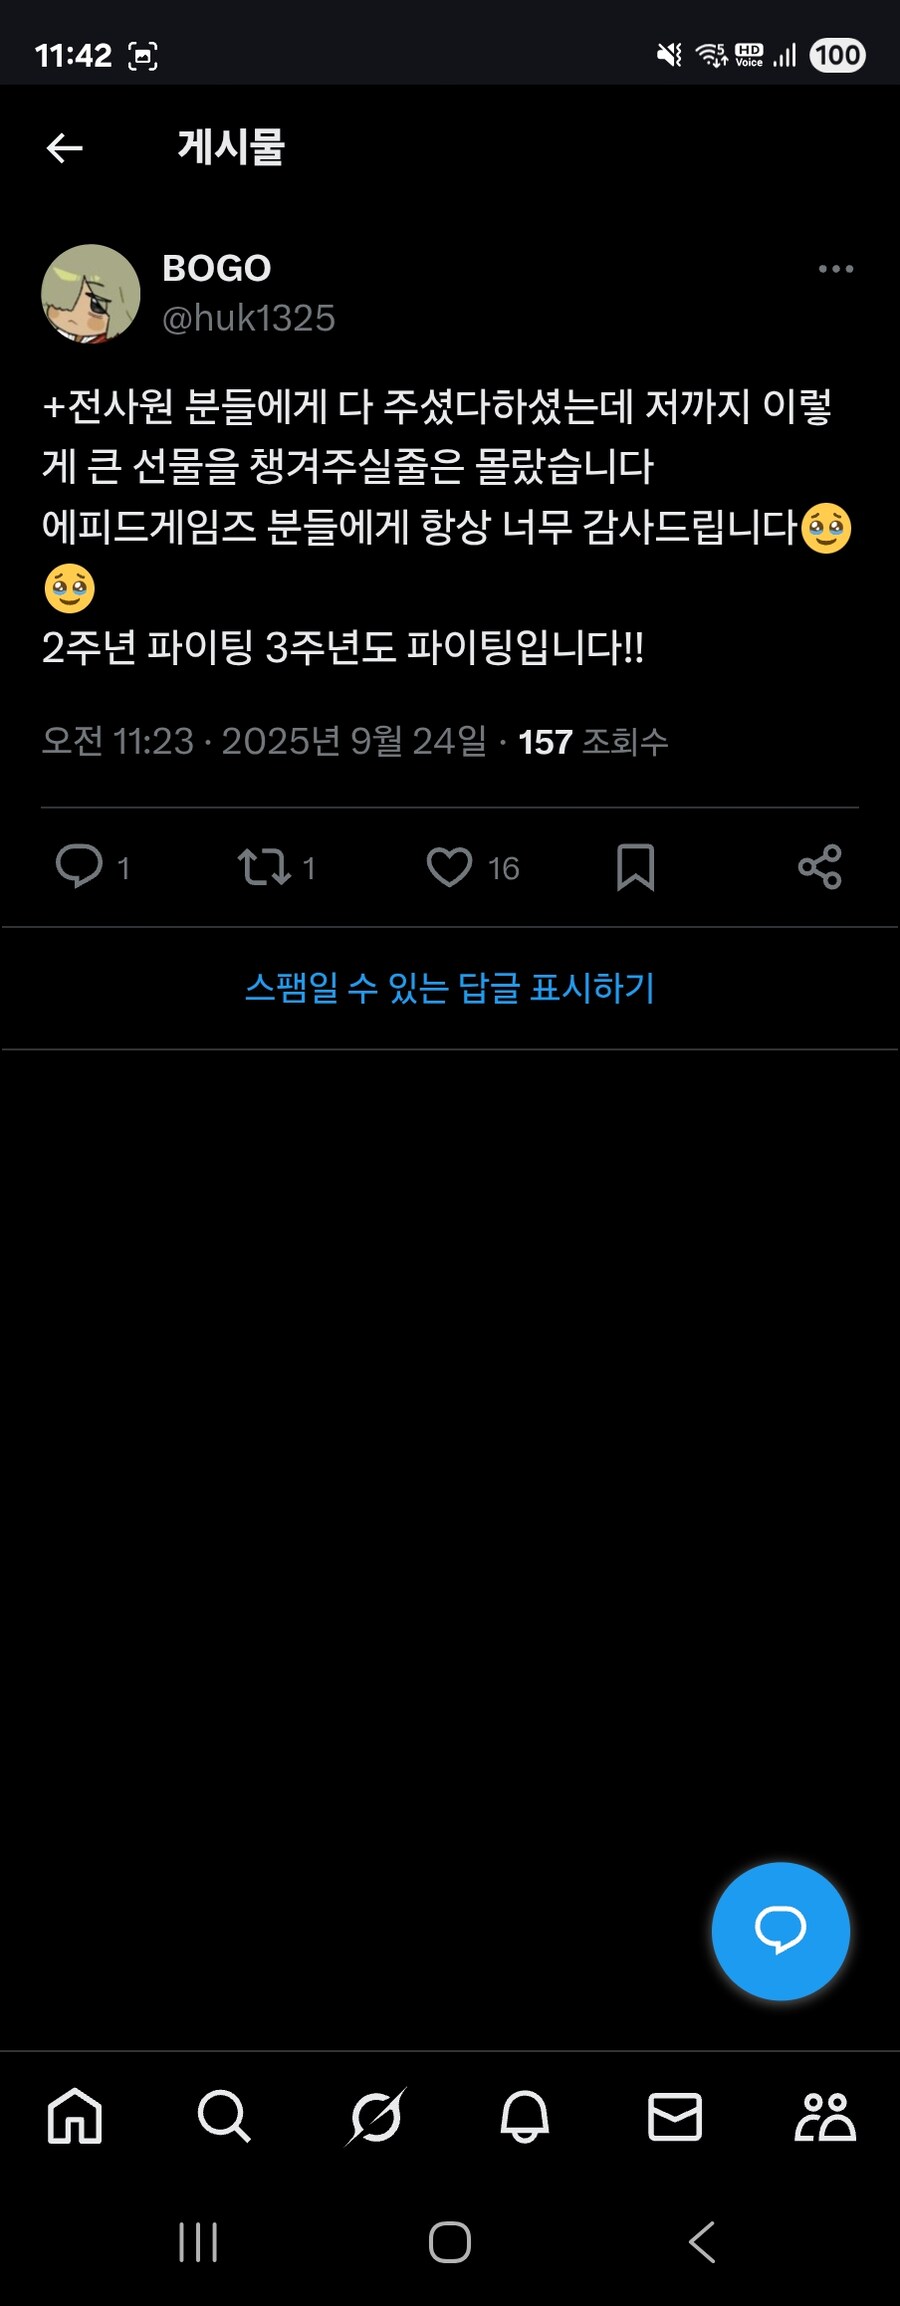Tap the BOGO display name

coord(217,268)
